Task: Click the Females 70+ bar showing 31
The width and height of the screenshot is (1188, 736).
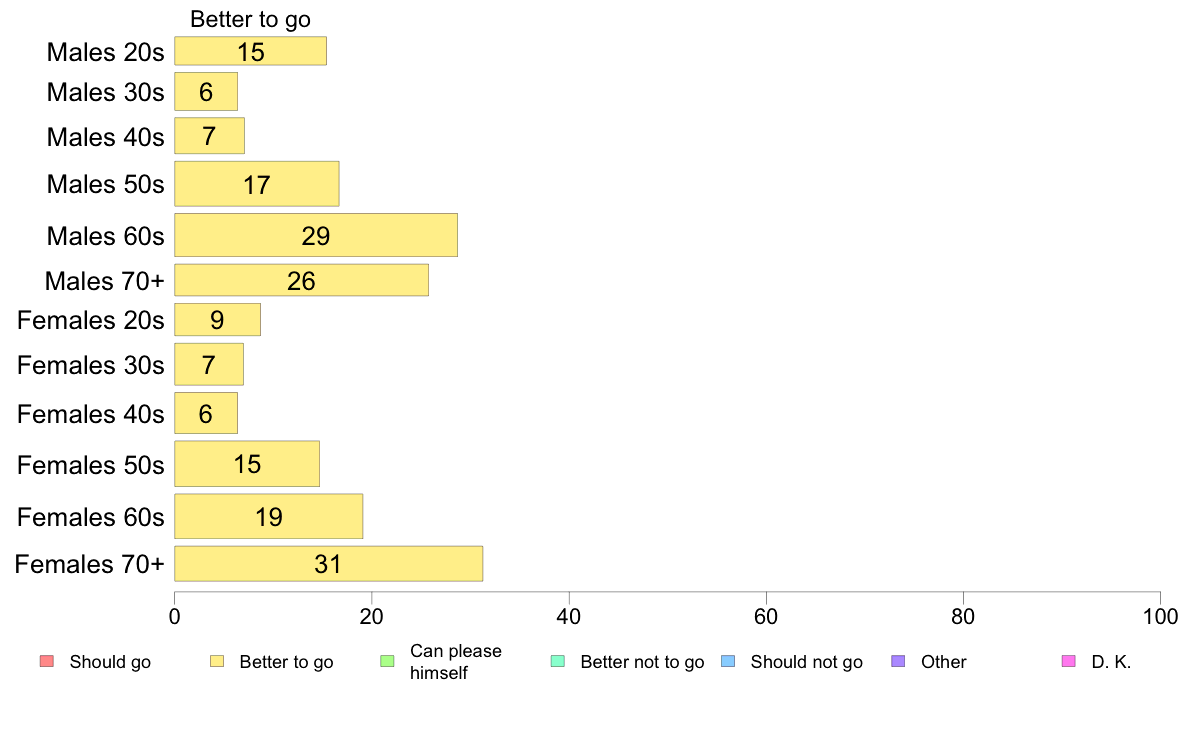Action: [x=328, y=564]
